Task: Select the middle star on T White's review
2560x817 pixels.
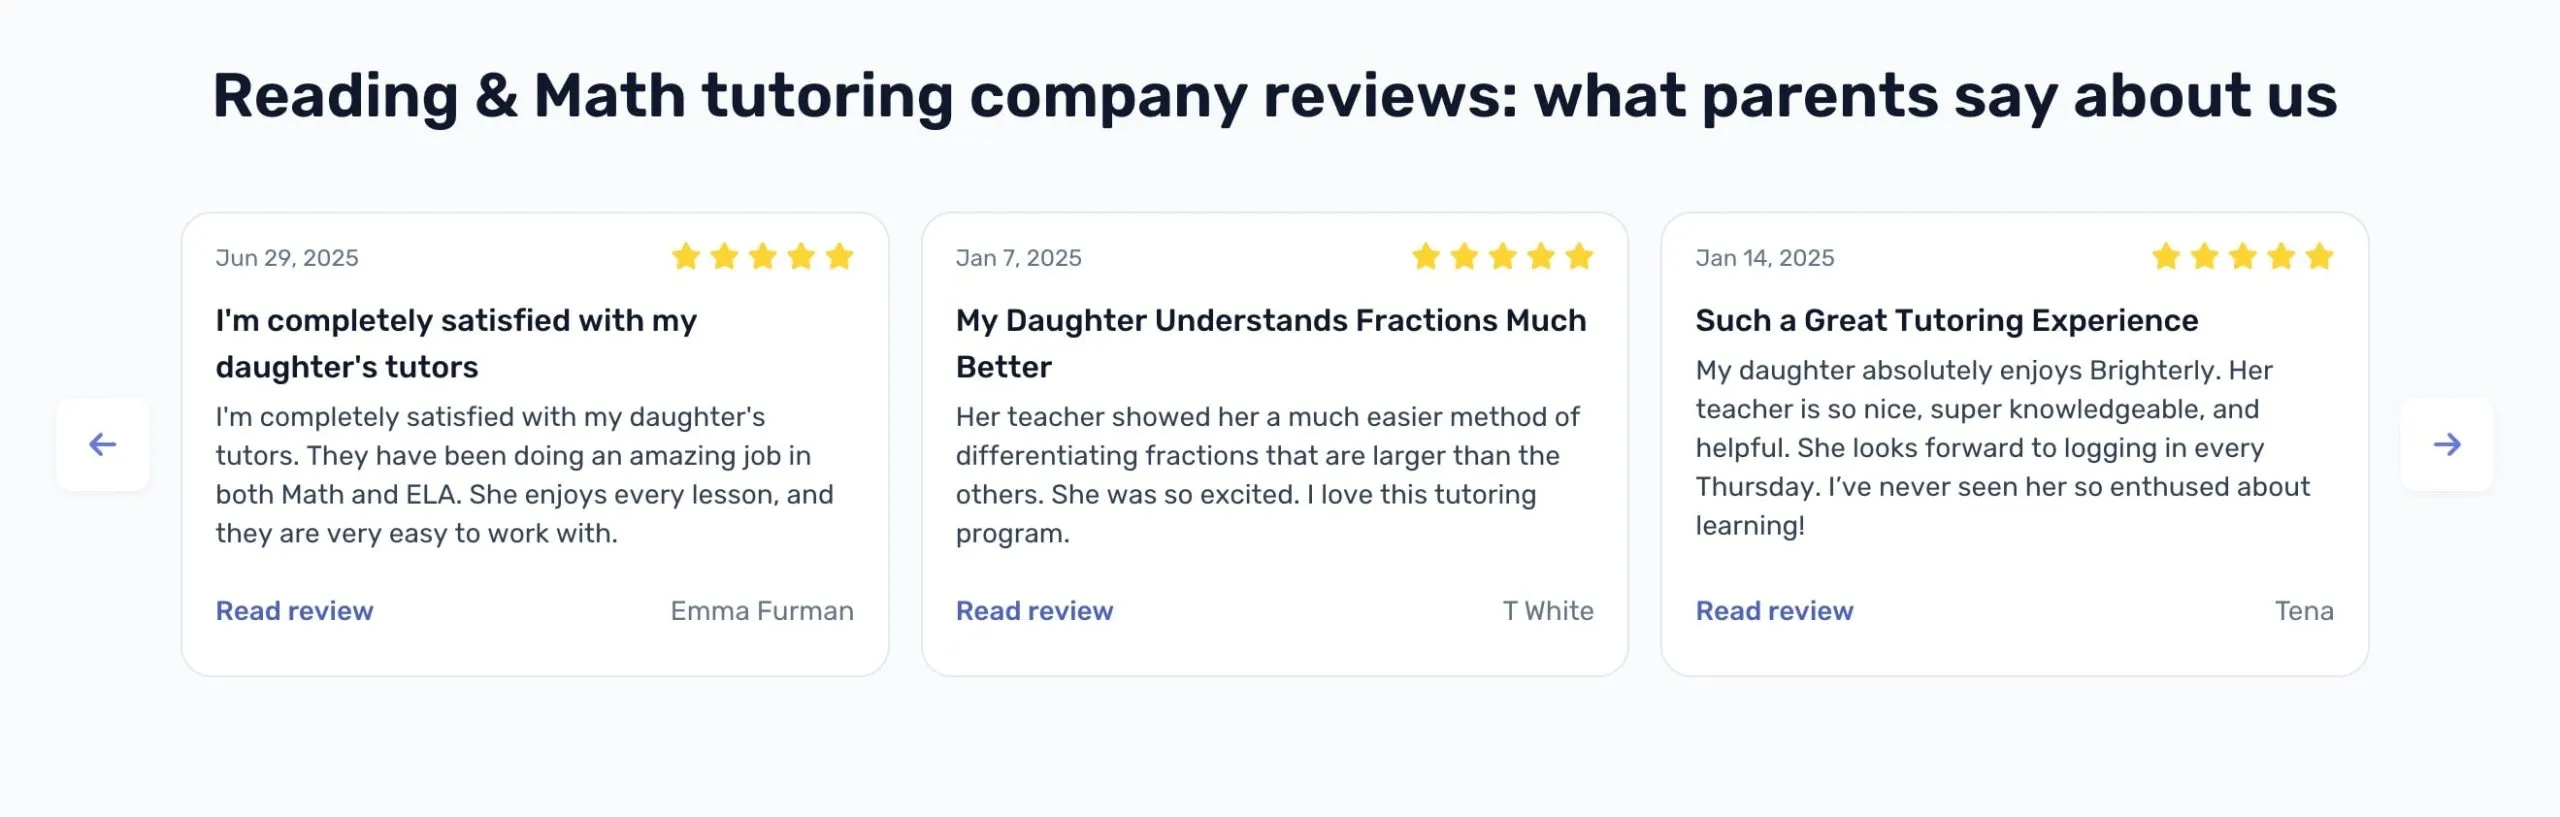Action: click(1502, 257)
